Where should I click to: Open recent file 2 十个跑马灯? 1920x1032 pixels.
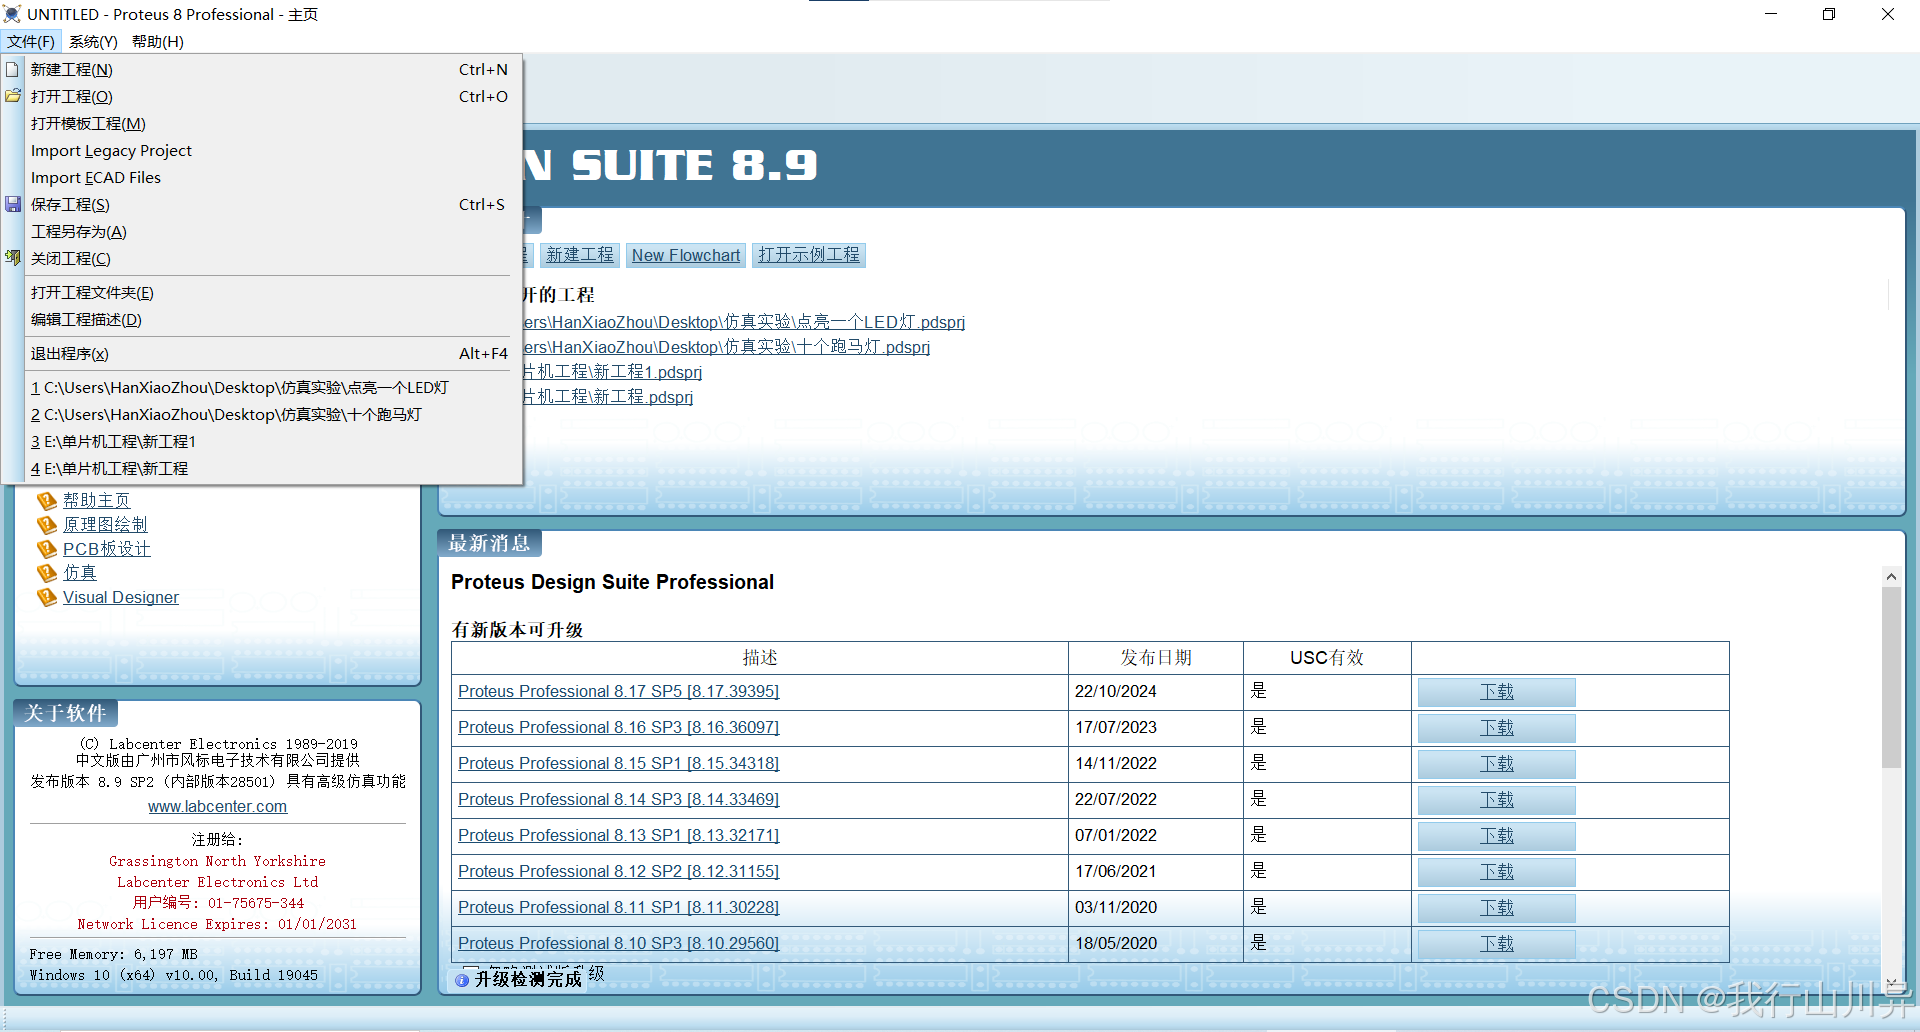click(267, 414)
